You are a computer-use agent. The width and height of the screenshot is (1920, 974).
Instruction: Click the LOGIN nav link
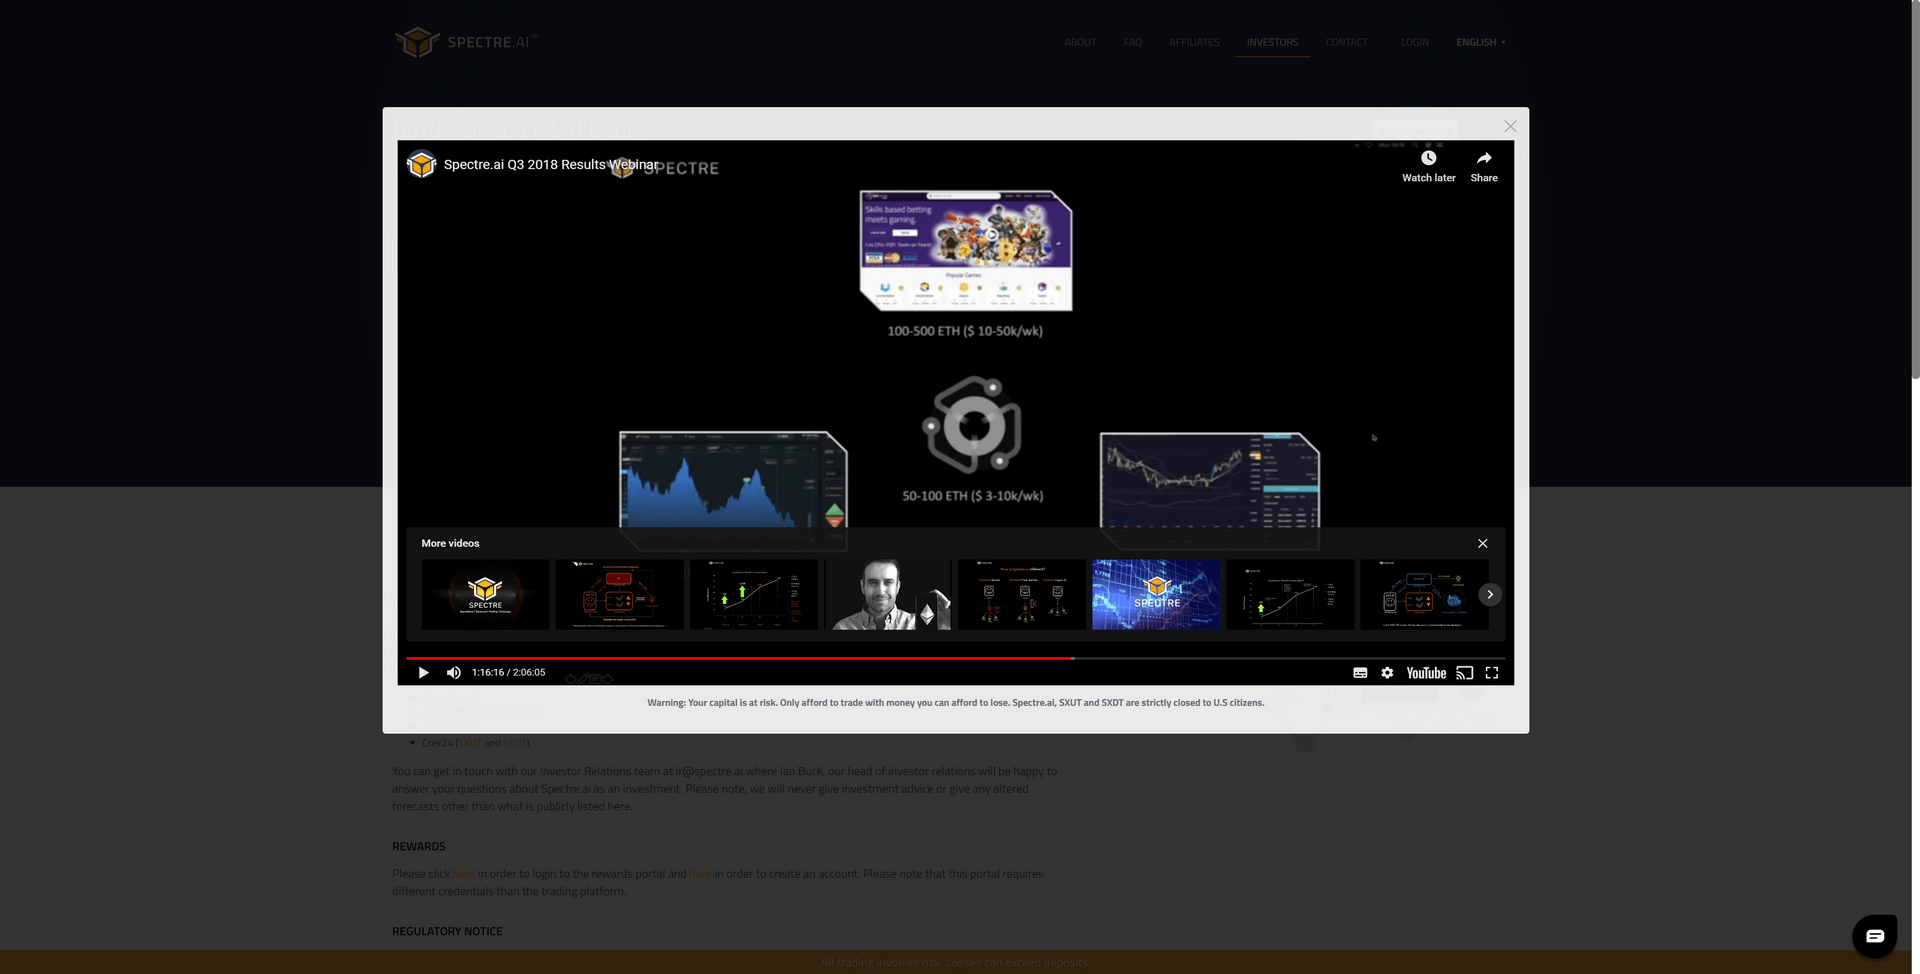pyautogui.click(x=1414, y=42)
